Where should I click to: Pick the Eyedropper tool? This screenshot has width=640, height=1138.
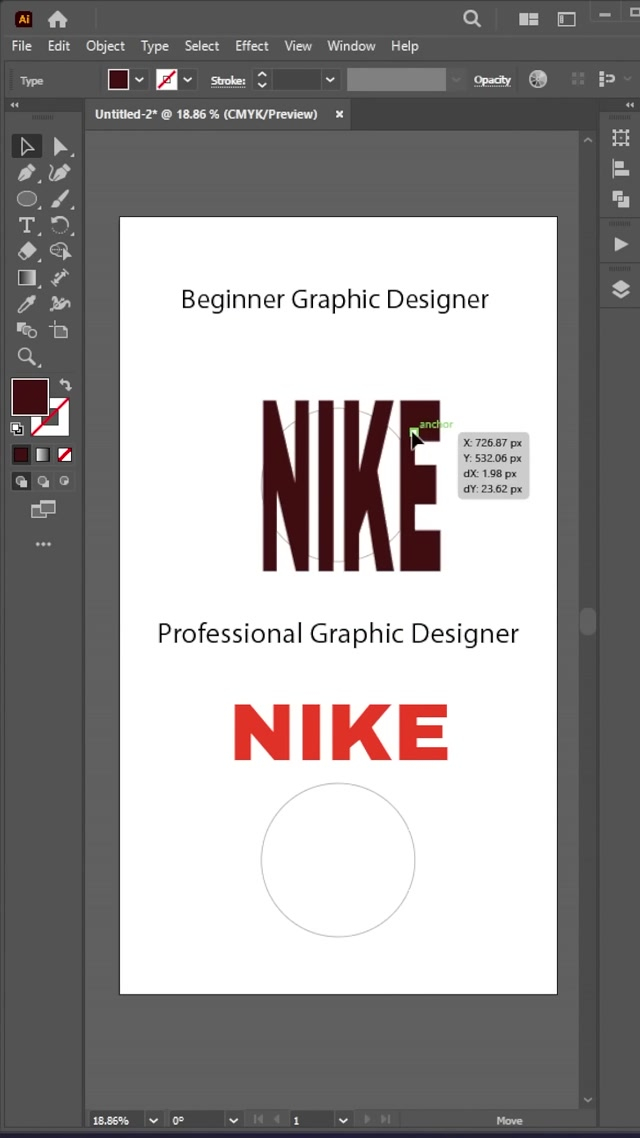coord(27,304)
